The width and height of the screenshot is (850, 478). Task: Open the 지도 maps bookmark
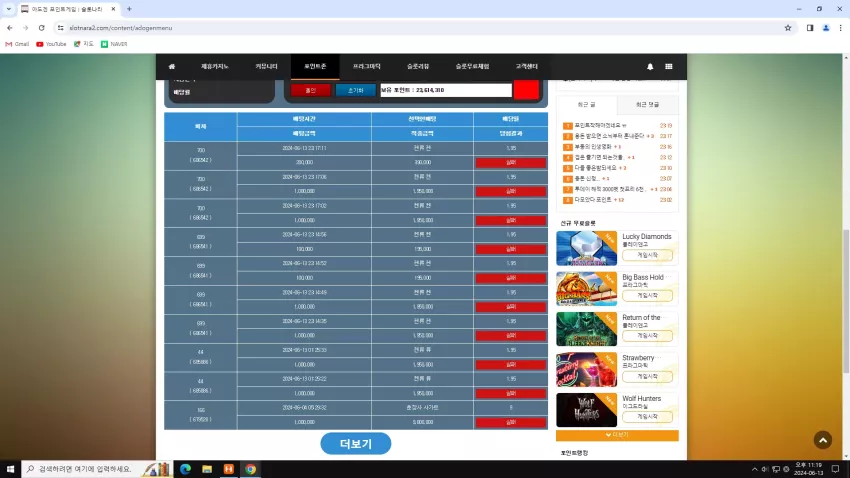click(84, 44)
